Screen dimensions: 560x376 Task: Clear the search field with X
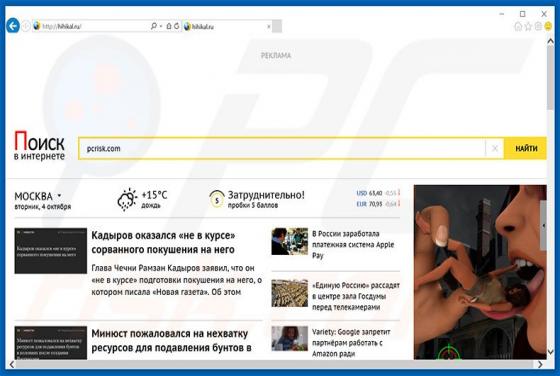tap(495, 148)
